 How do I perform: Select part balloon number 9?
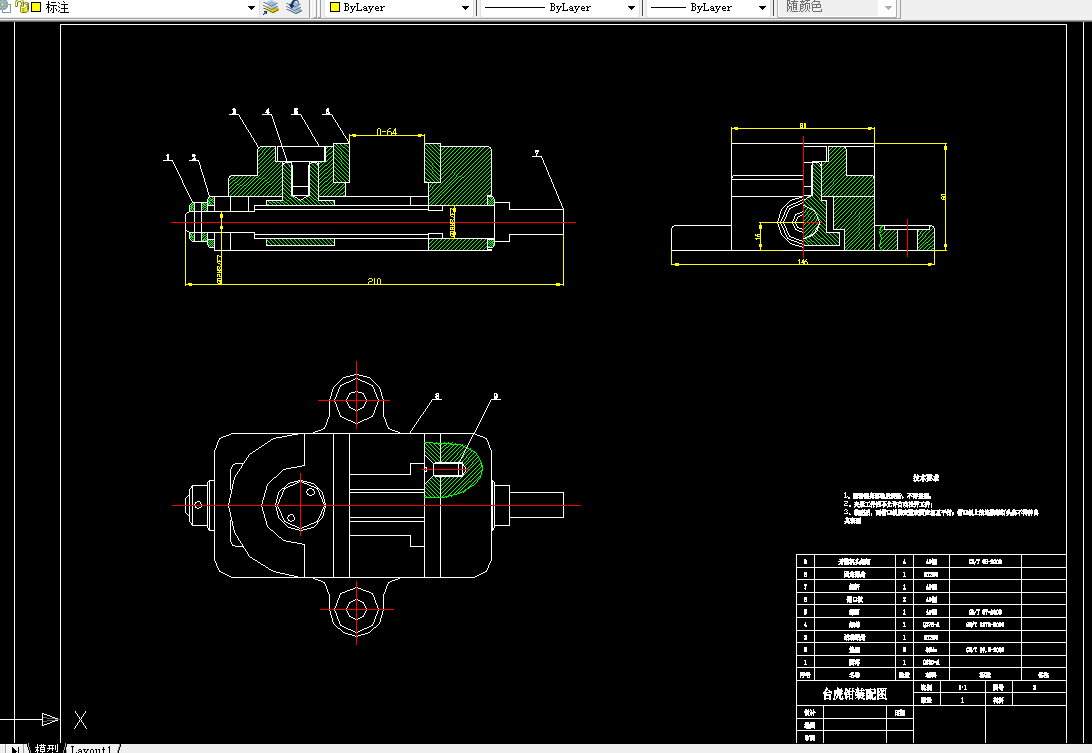[x=496, y=396]
